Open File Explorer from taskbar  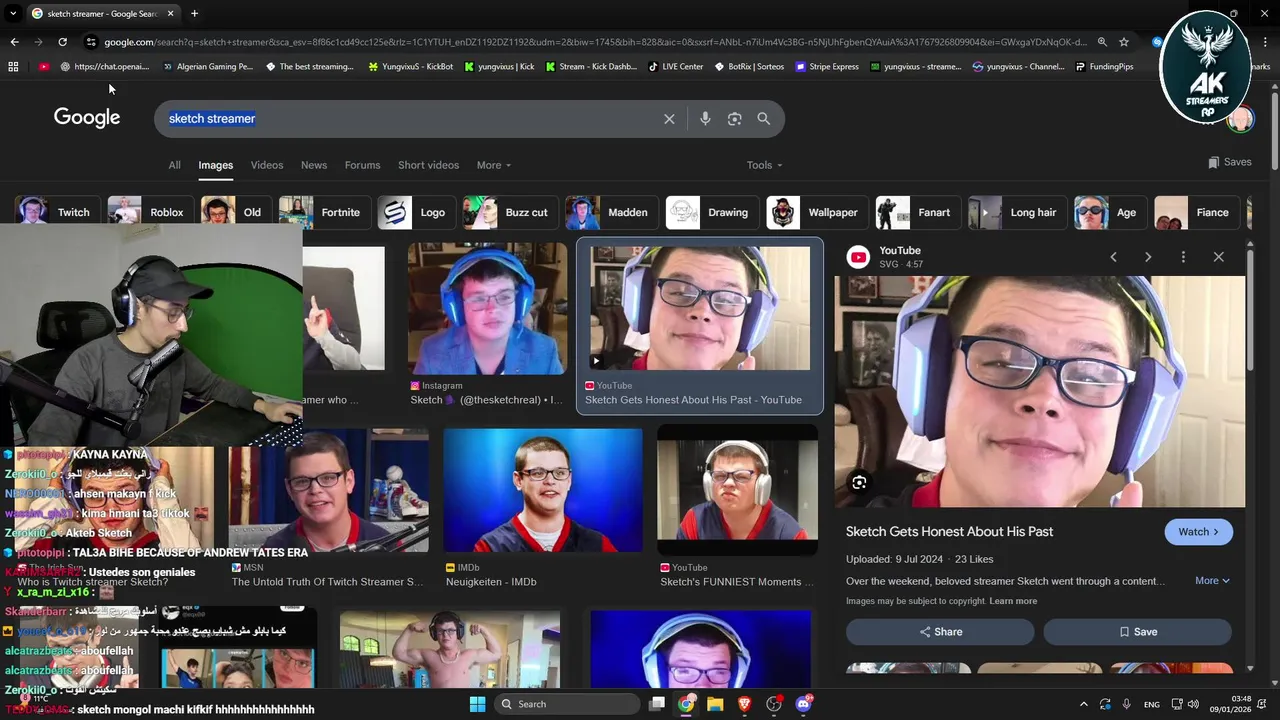point(715,704)
